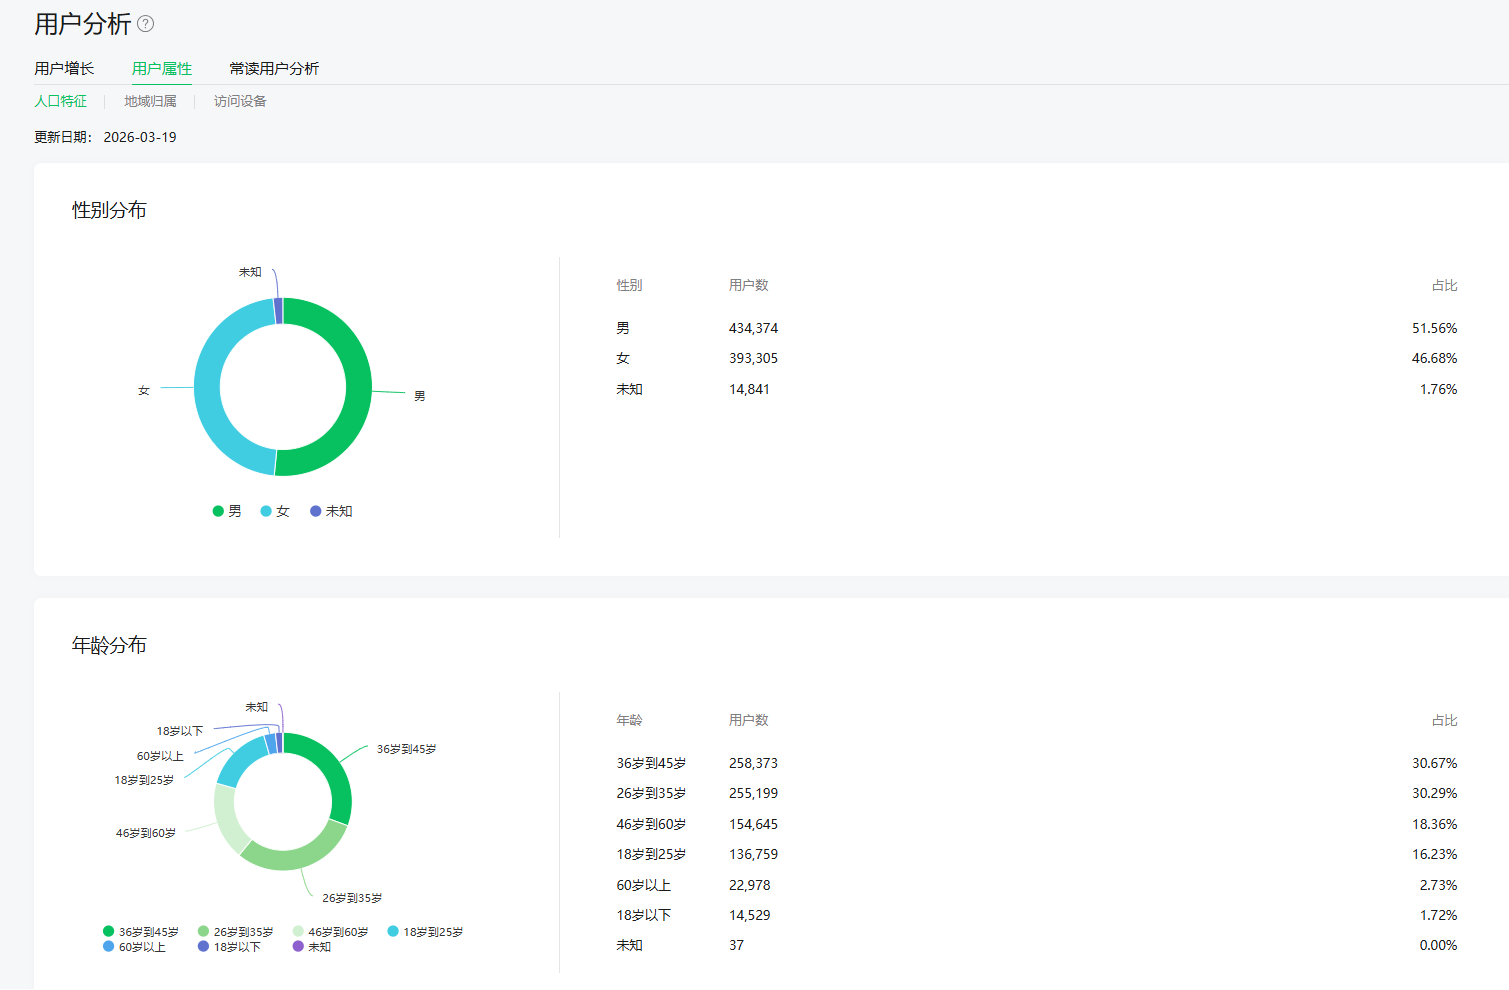Switch to the 用户增长 tab
The height and width of the screenshot is (990, 1509).
[x=64, y=68]
